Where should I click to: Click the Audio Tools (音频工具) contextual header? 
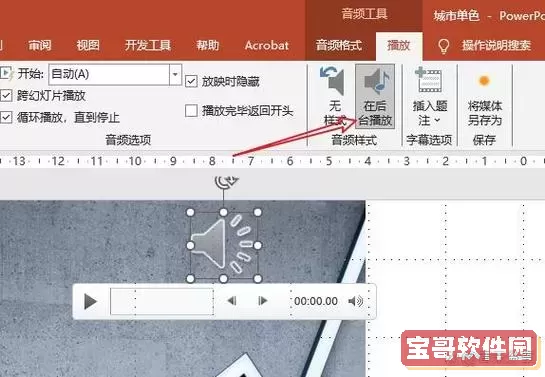364,14
